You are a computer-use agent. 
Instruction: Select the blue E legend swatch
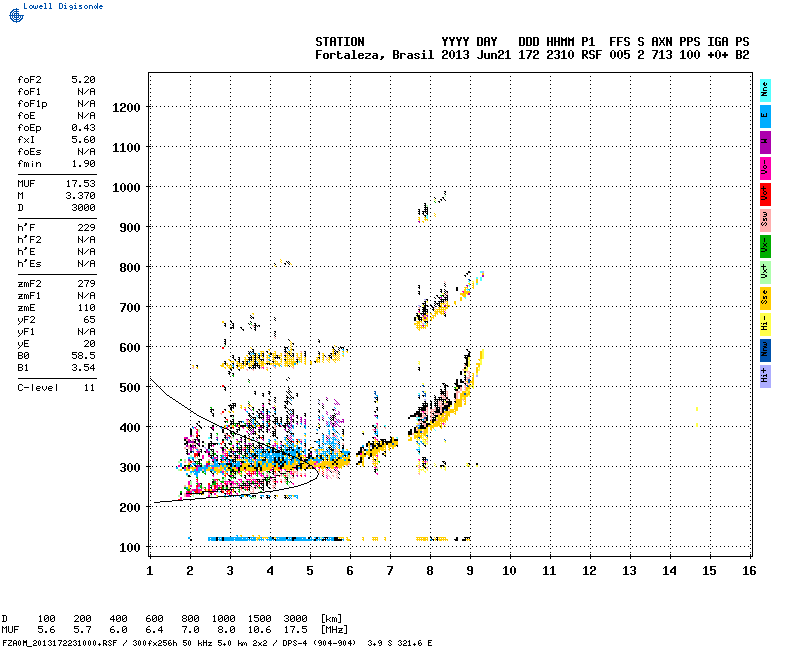pos(765,115)
